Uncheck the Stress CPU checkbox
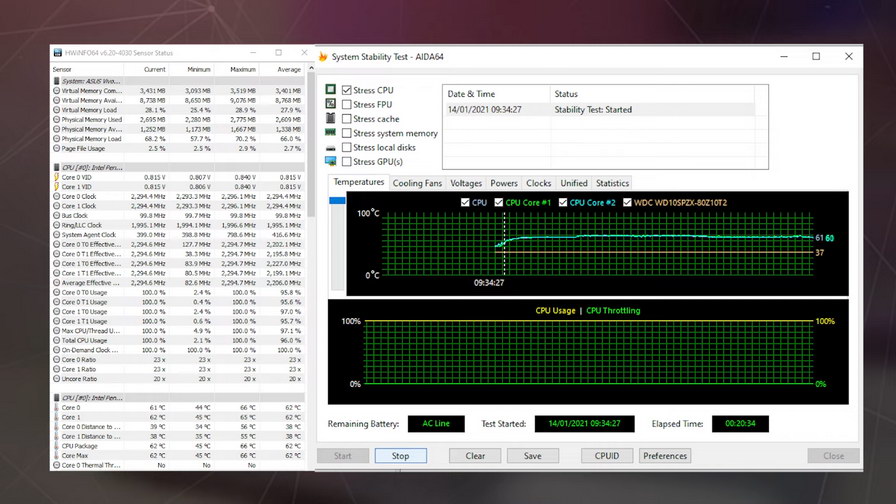 coord(347,90)
